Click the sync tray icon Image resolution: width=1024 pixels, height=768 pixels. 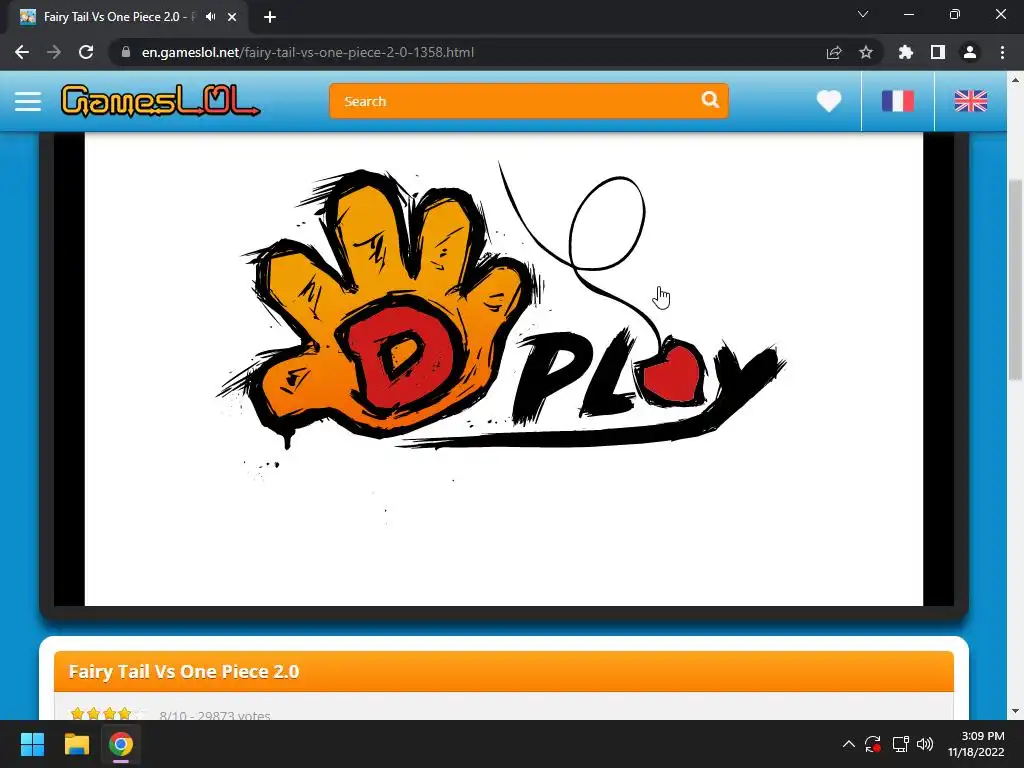pyautogui.click(x=873, y=744)
